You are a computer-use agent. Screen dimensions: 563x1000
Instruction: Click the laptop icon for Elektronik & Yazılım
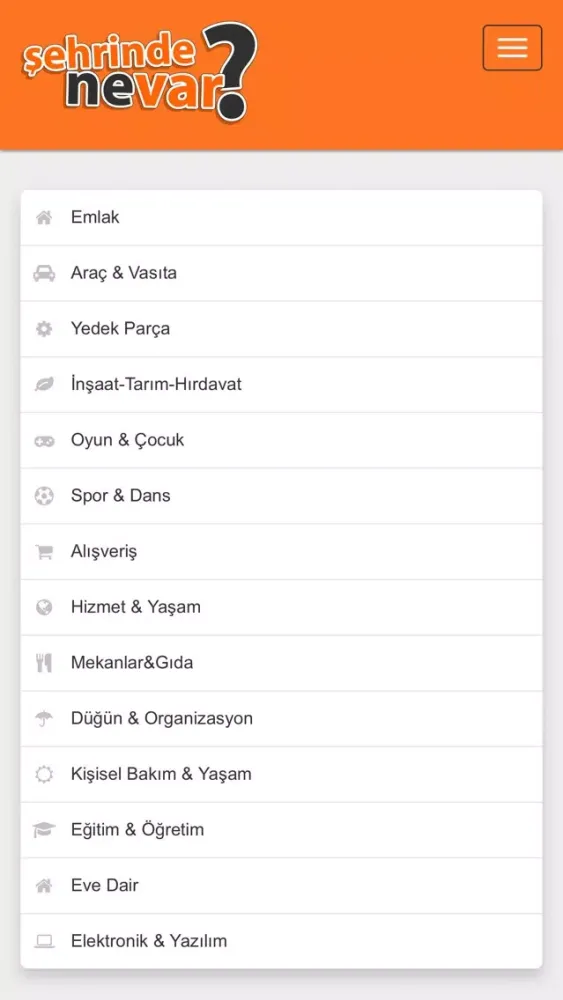[44, 941]
